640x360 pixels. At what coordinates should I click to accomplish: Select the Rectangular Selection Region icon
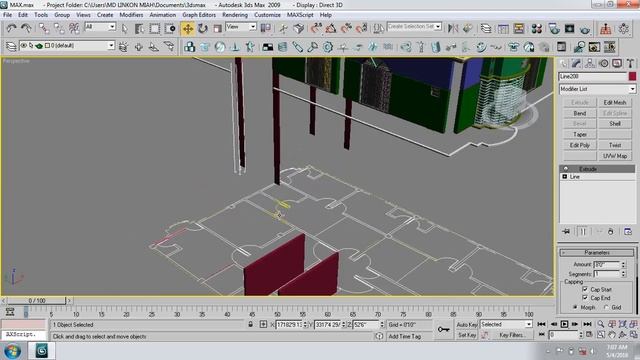(155, 28)
